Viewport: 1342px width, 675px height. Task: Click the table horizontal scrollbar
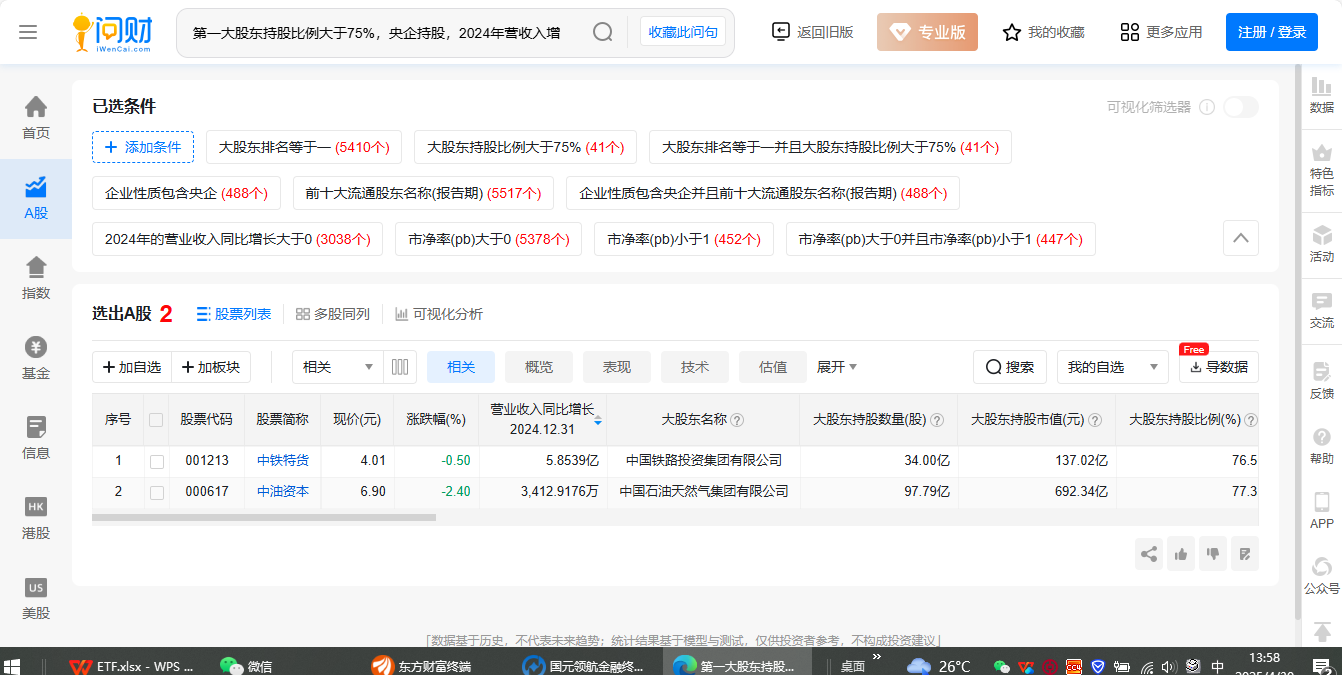264,518
